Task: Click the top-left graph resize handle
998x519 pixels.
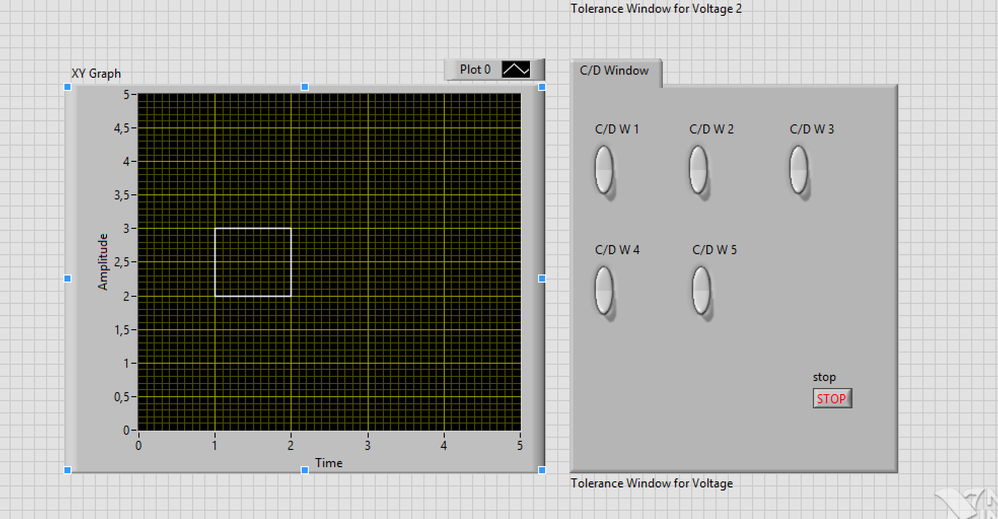Action: click(67, 87)
